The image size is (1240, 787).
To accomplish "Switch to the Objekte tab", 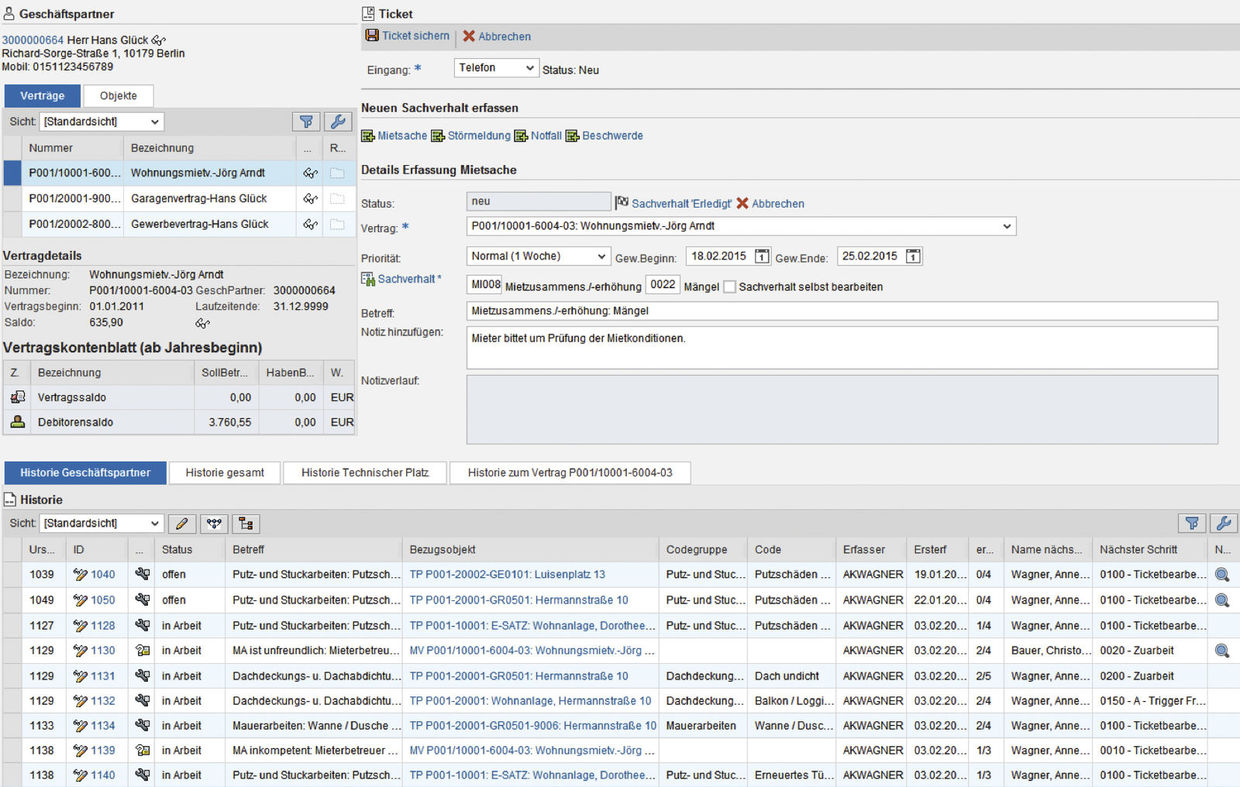I will pyautogui.click(x=118, y=96).
